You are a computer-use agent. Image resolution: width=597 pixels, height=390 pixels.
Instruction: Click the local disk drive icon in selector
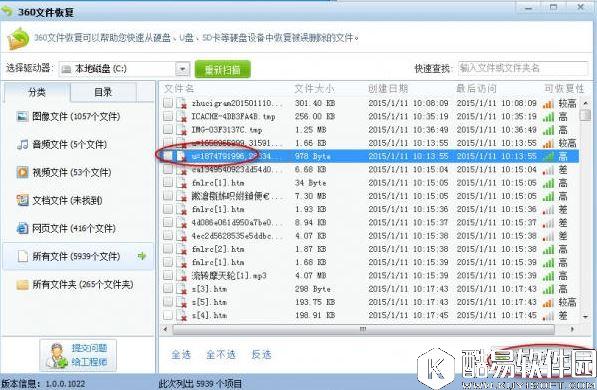click(x=66, y=69)
